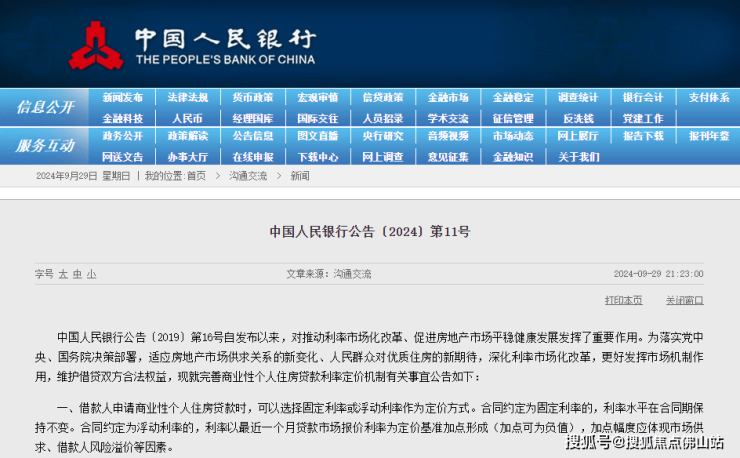Click the 关于我们 menu item

(x=578, y=156)
